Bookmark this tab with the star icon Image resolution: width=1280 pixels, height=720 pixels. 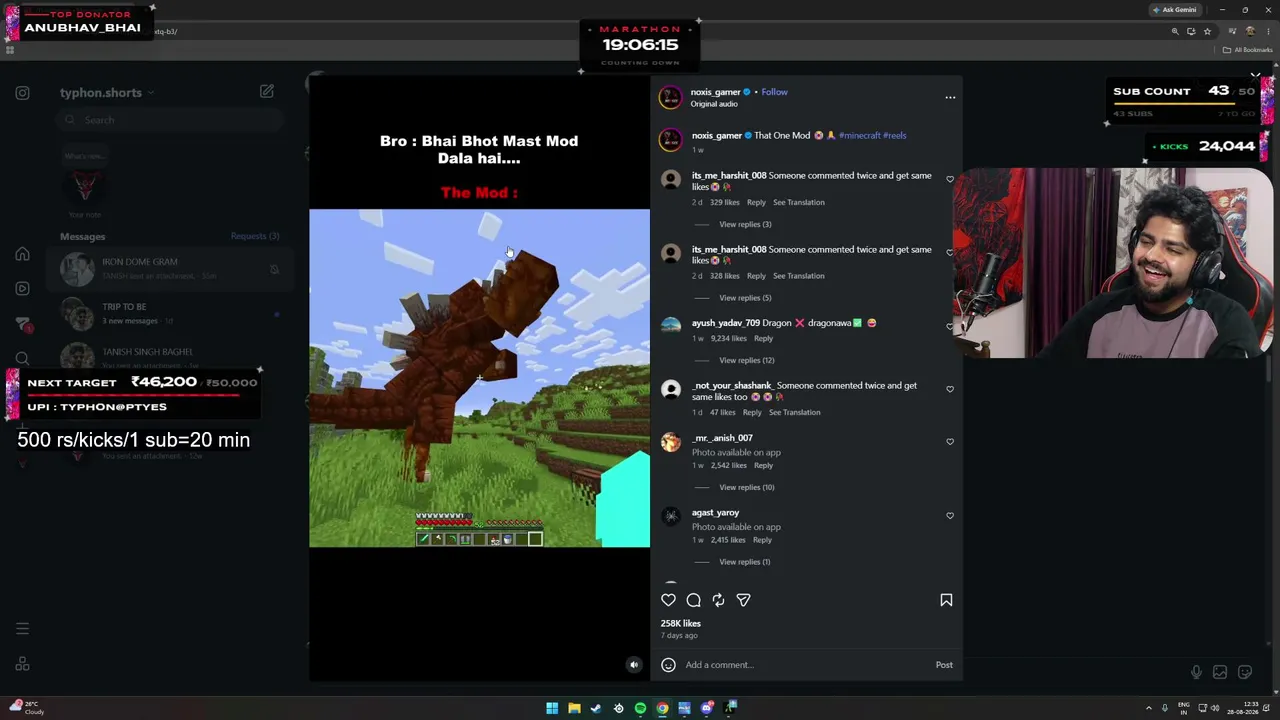[x=1206, y=31]
